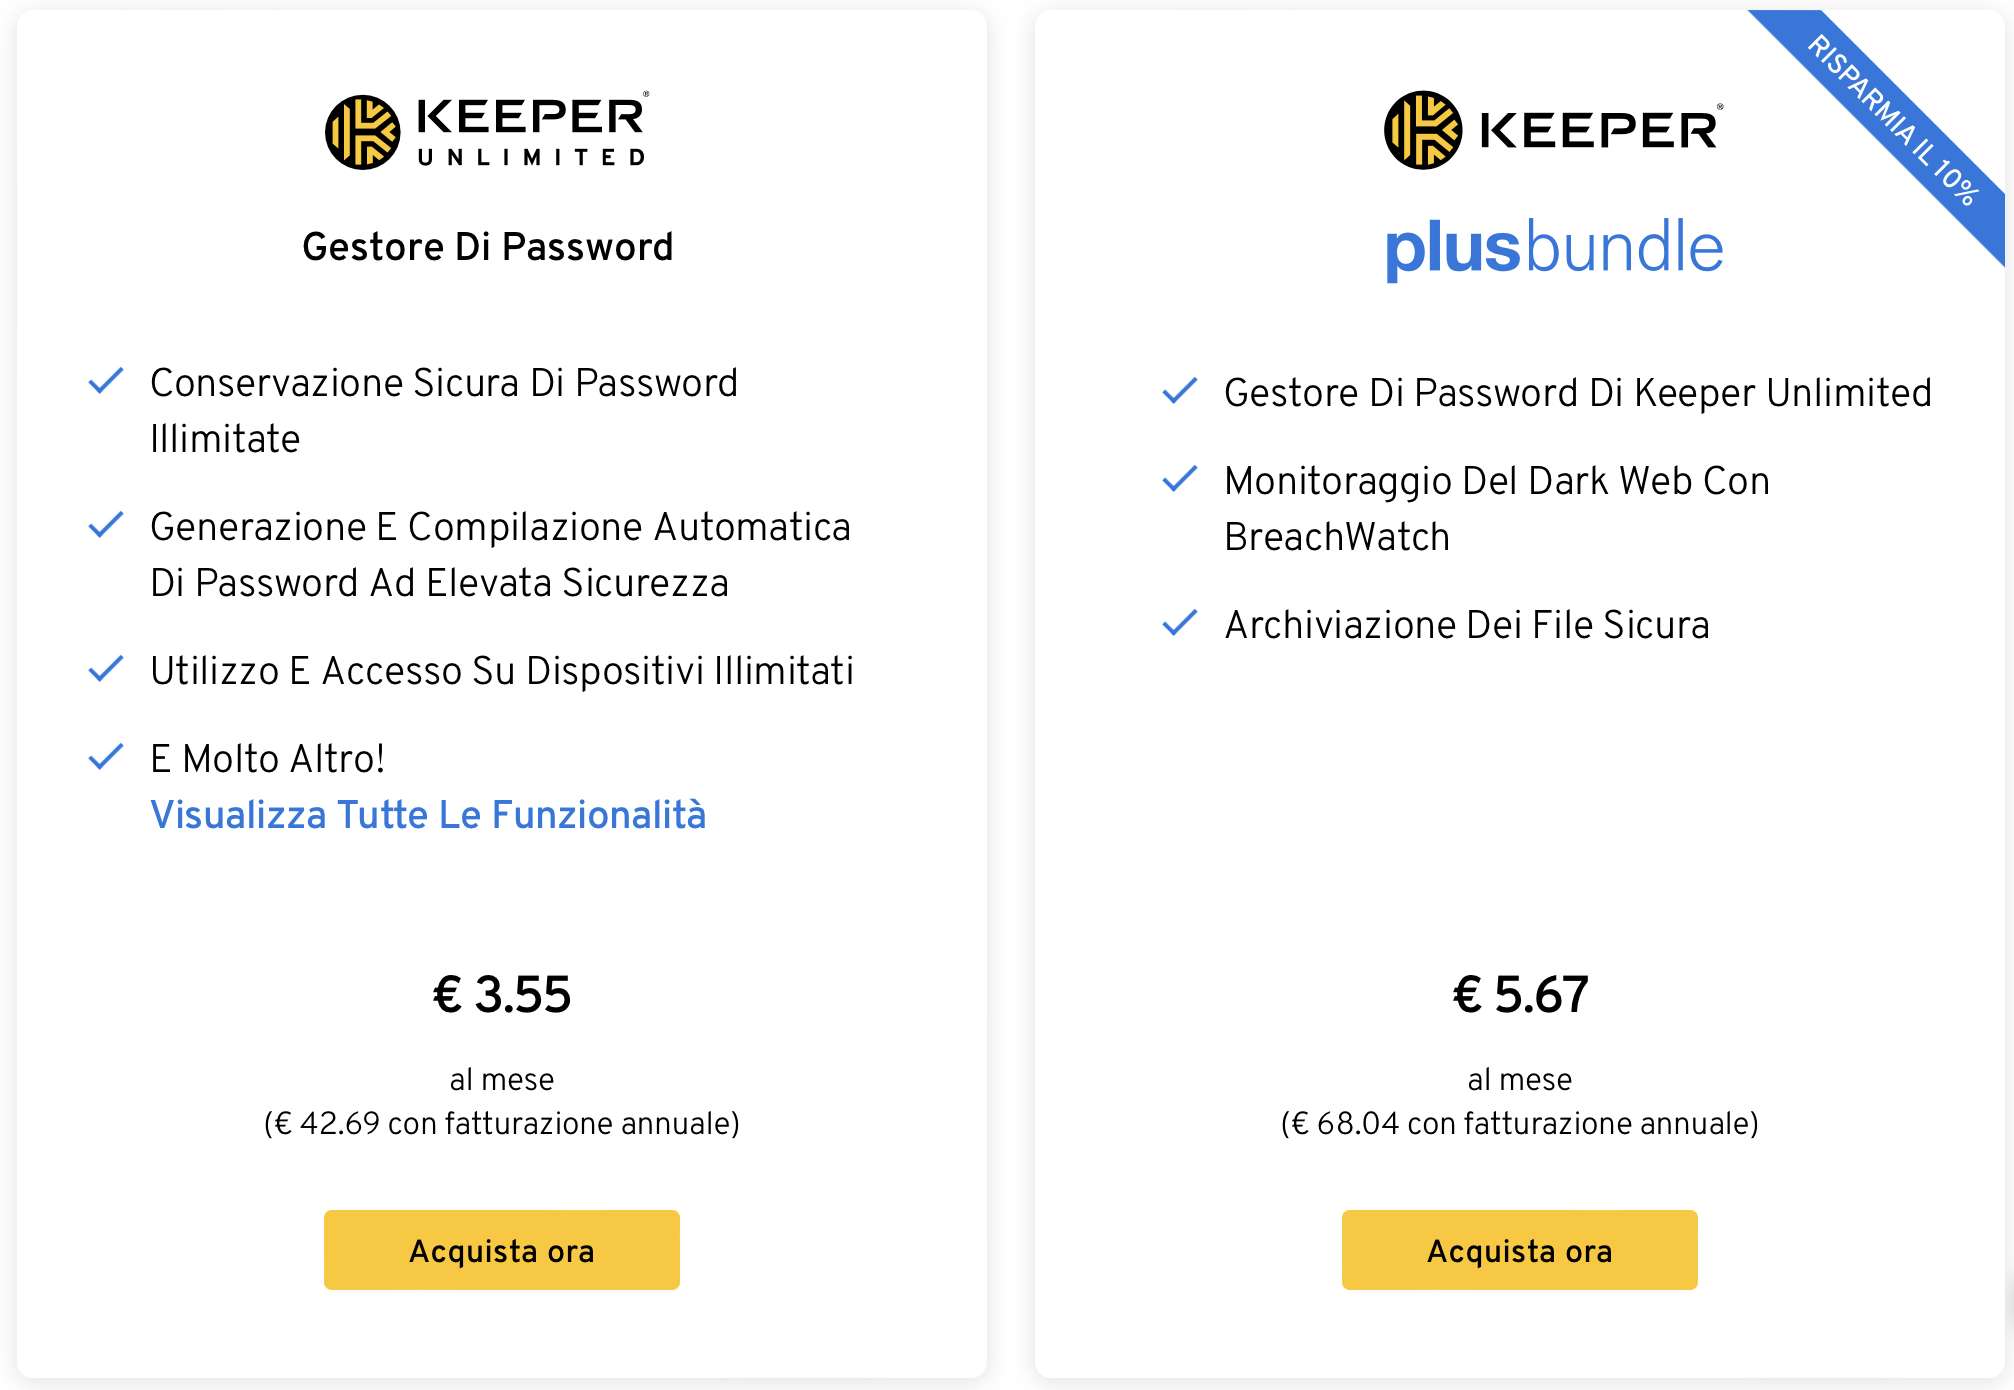This screenshot has height=1390, width=2014.
Task: Click the € 5.67 monthly price
Action: tap(1520, 994)
